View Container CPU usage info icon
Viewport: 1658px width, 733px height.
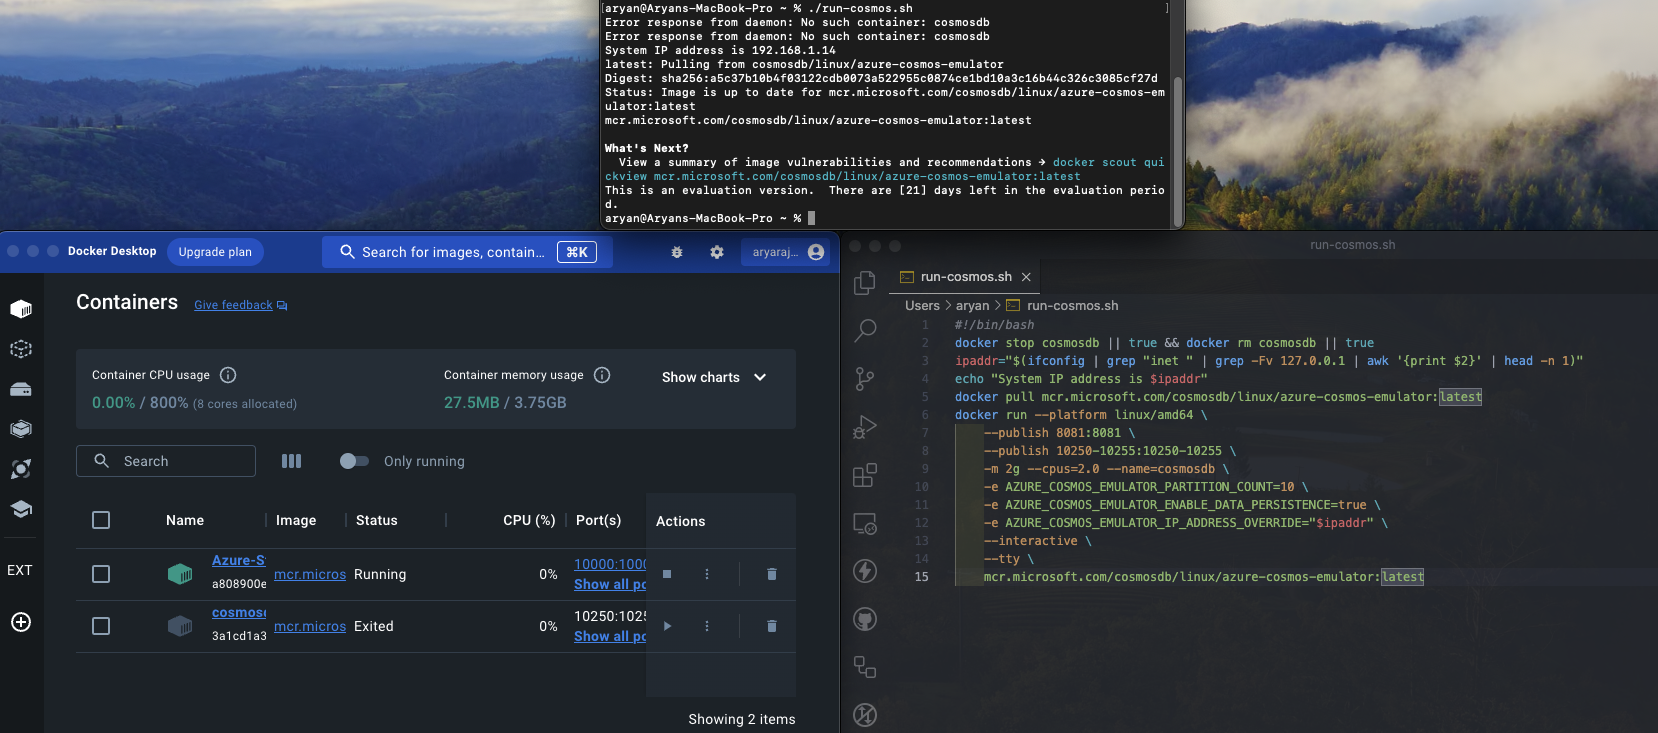pos(228,375)
